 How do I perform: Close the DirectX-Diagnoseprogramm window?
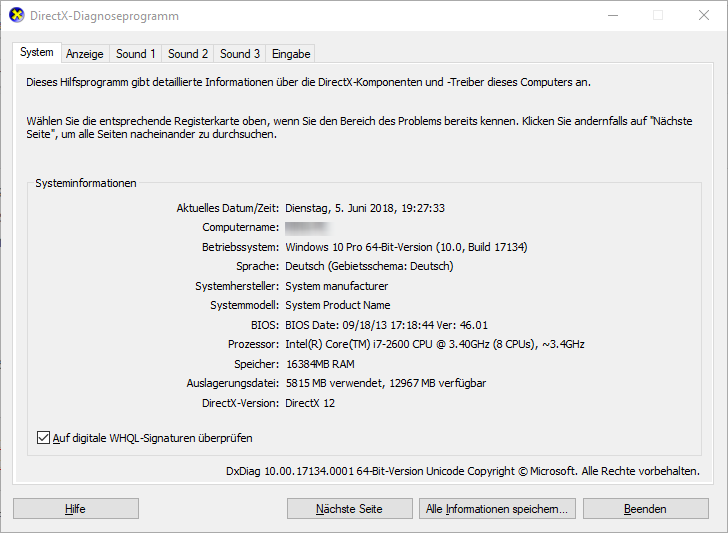[704, 15]
